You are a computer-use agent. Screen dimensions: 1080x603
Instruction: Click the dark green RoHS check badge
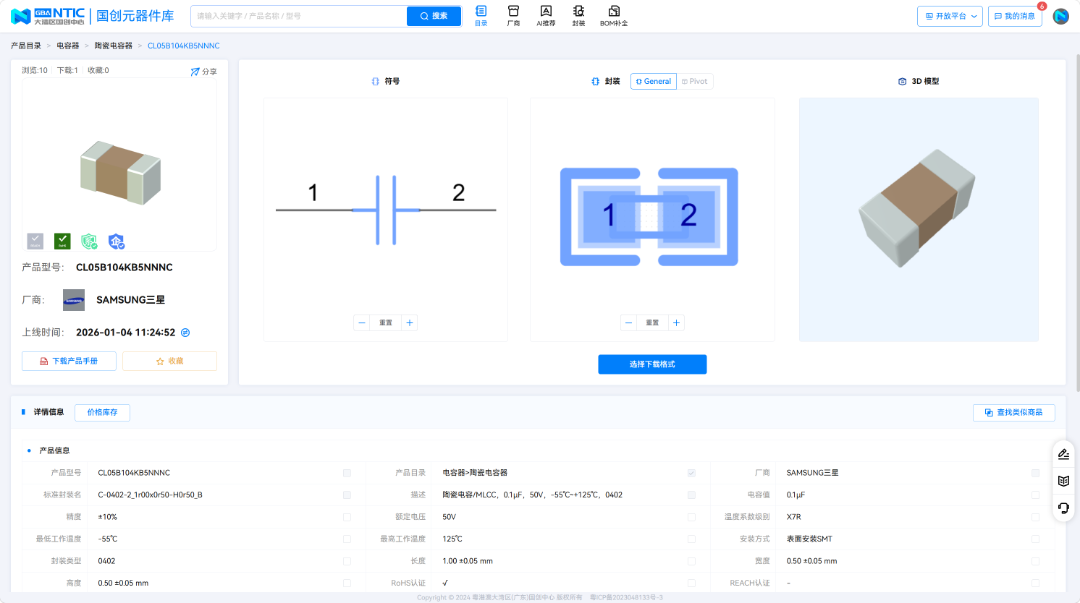[62, 241]
